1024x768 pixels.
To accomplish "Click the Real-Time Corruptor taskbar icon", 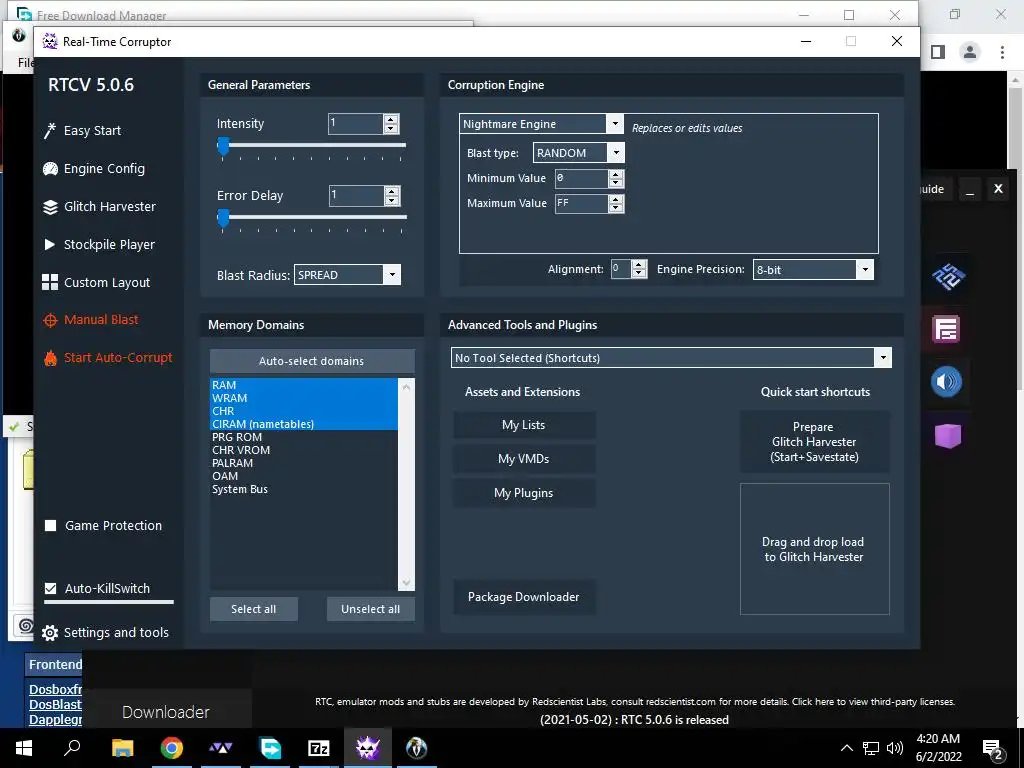I will pos(368,748).
